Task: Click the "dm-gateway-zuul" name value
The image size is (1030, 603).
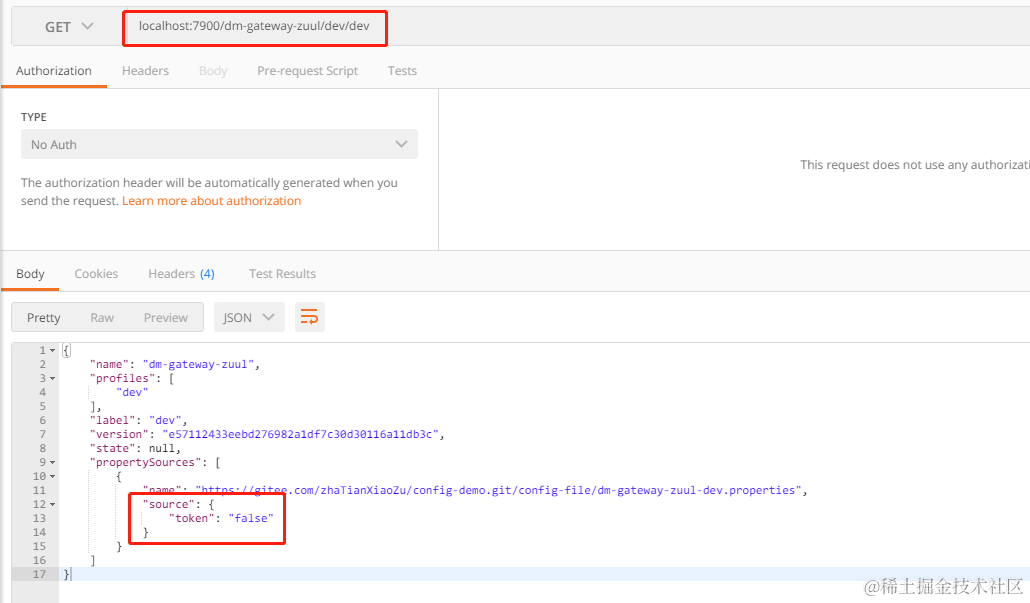Action: tap(198, 365)
